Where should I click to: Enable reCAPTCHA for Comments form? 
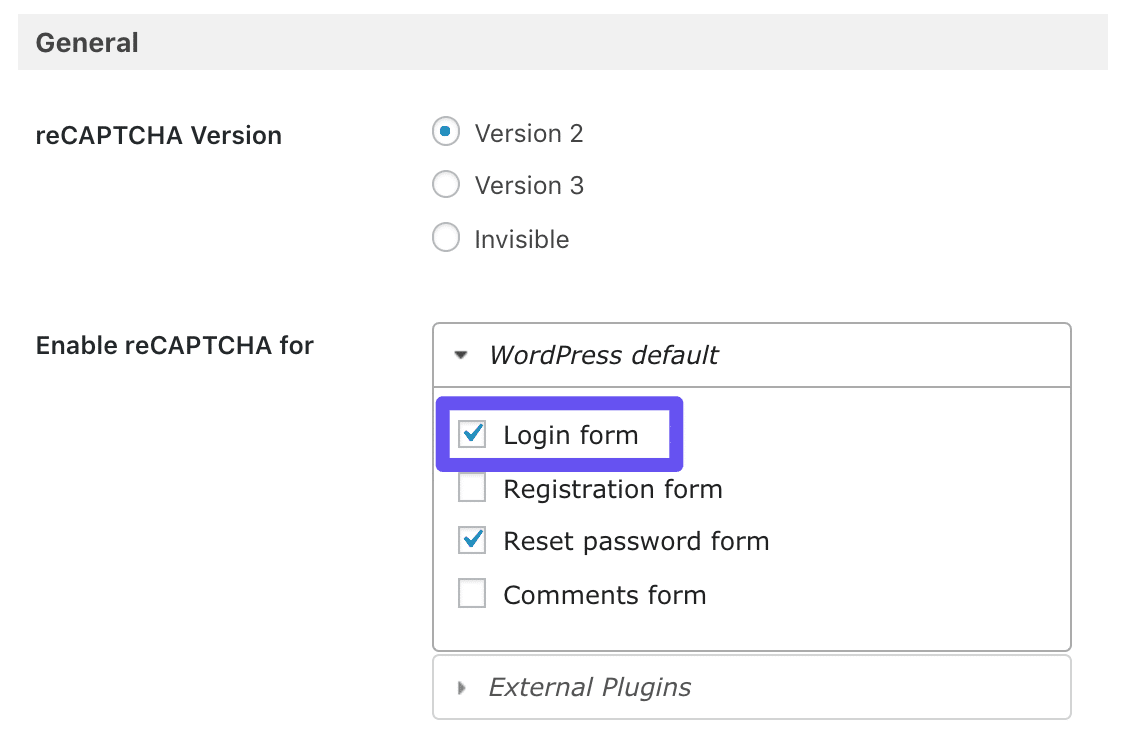[471, 593]
